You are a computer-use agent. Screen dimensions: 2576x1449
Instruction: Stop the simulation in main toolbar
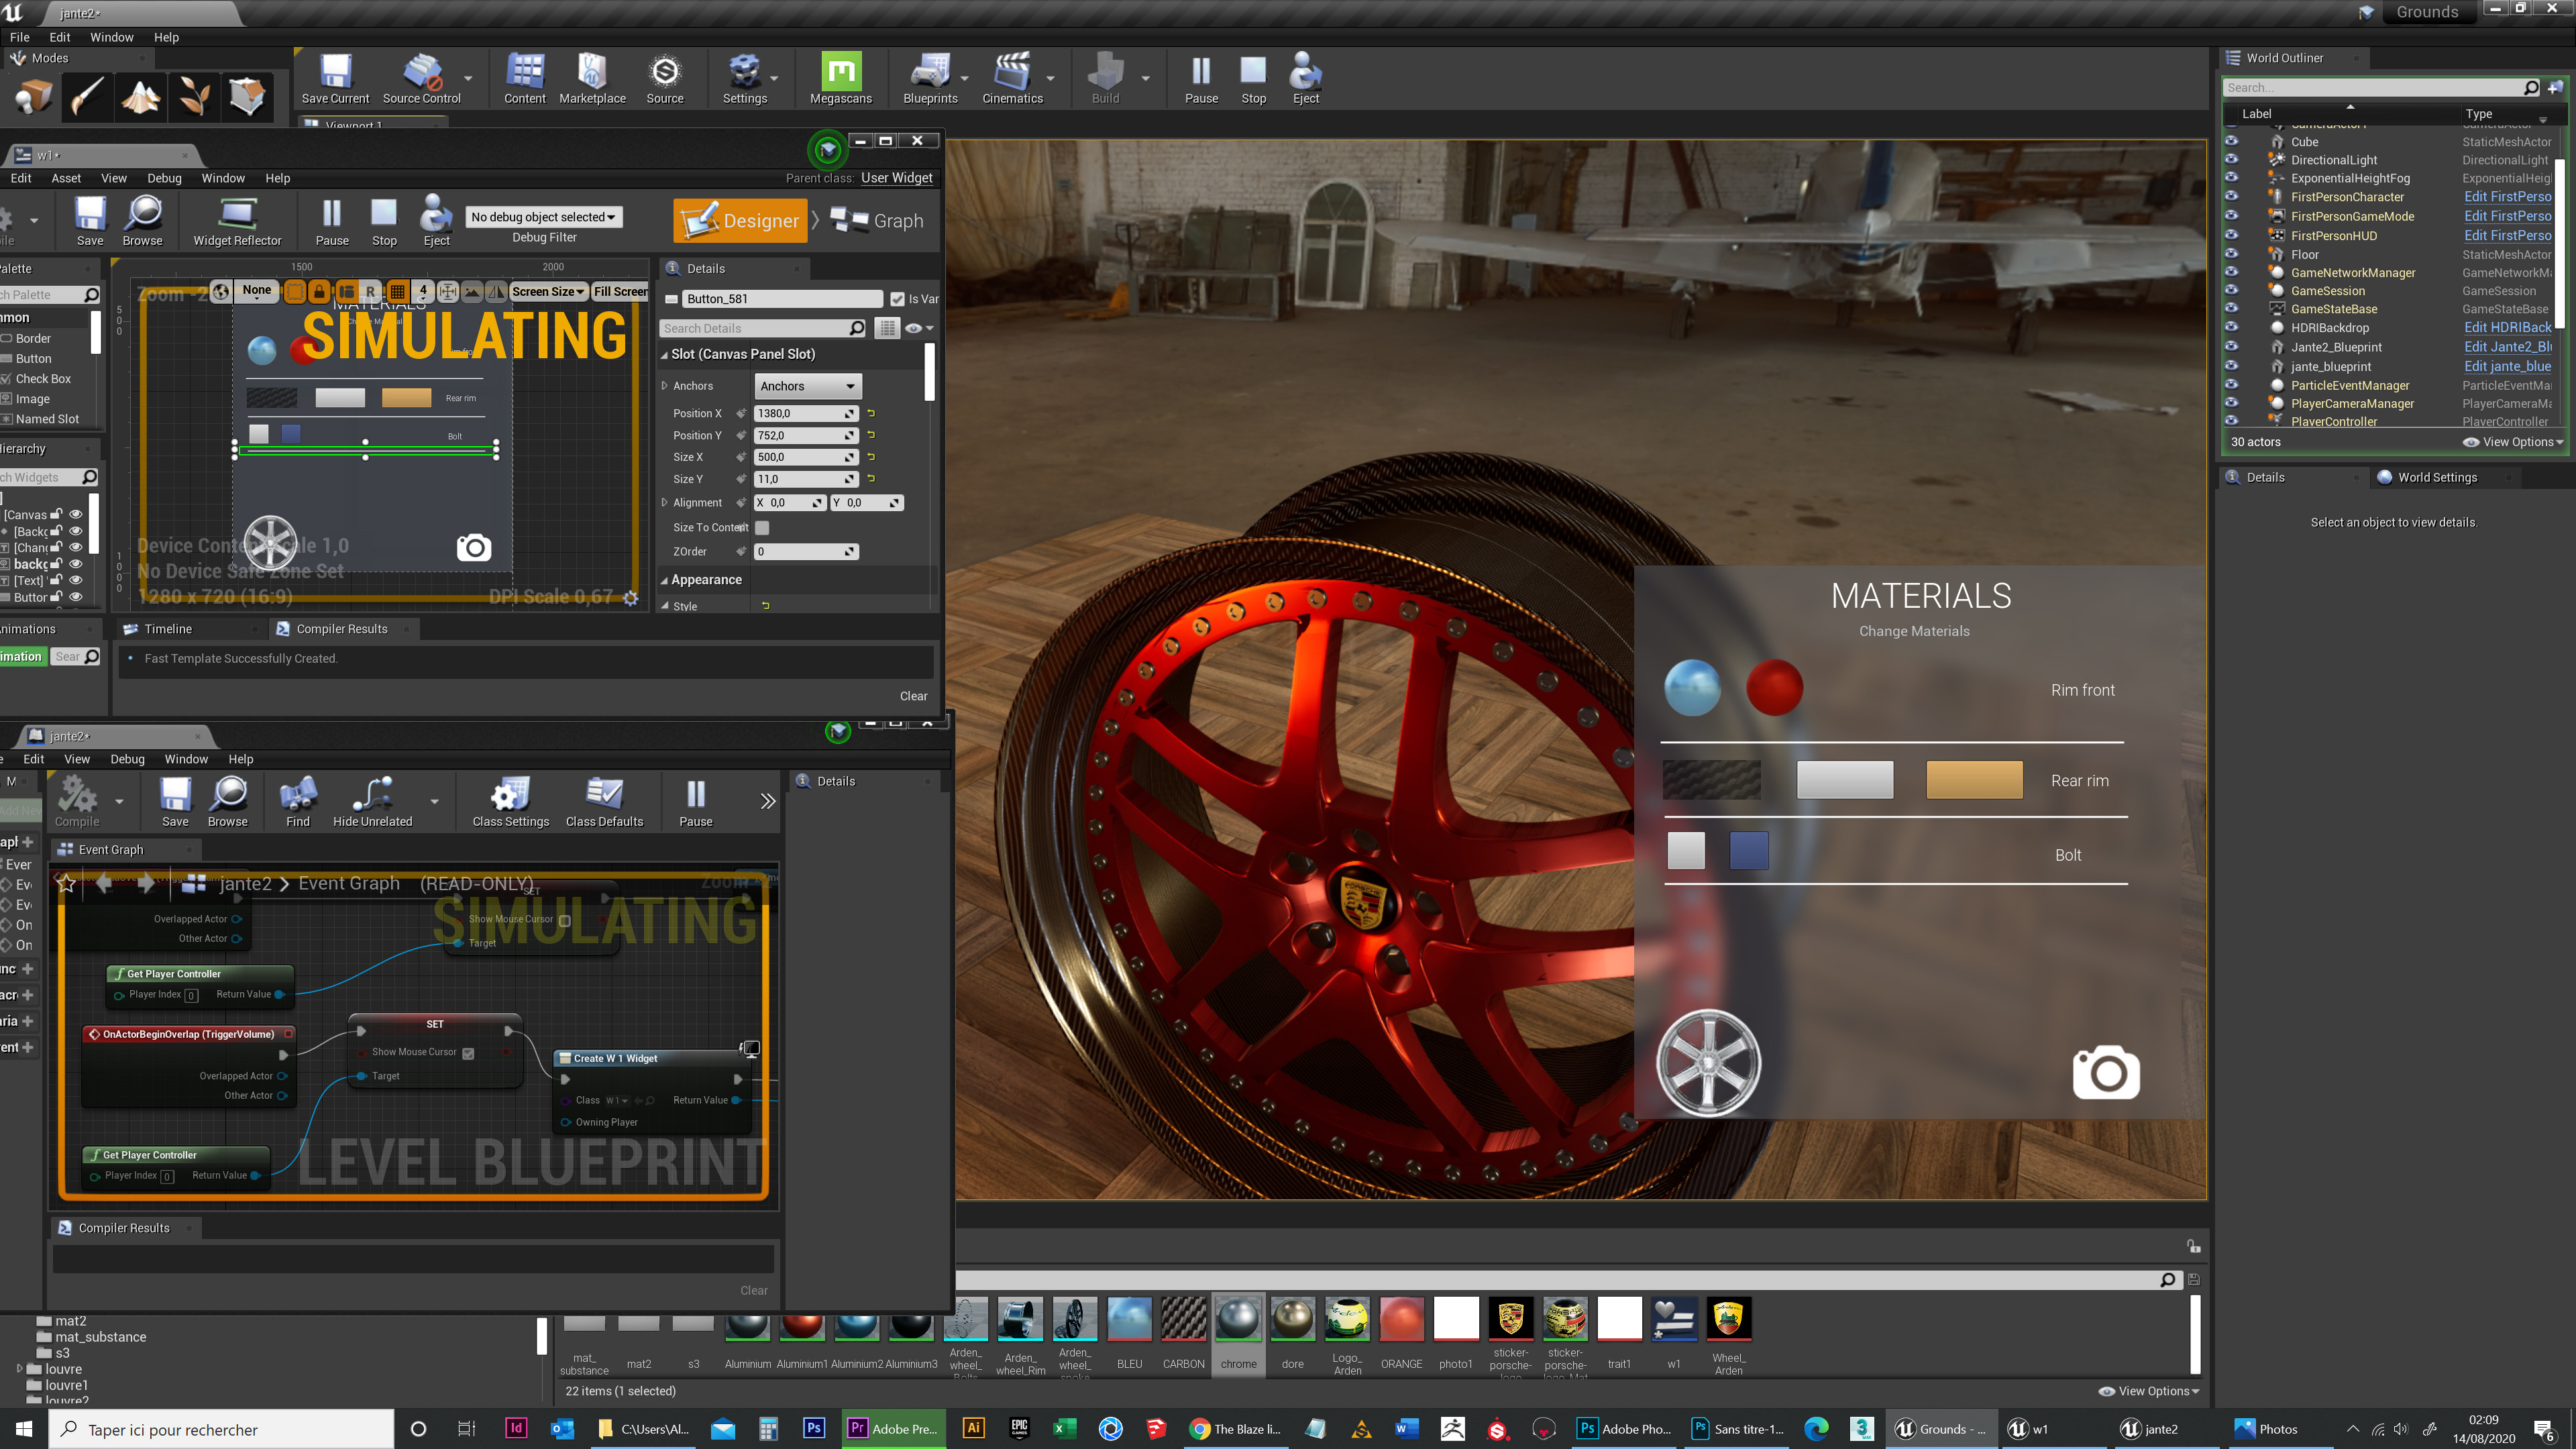coord(1253,79)
